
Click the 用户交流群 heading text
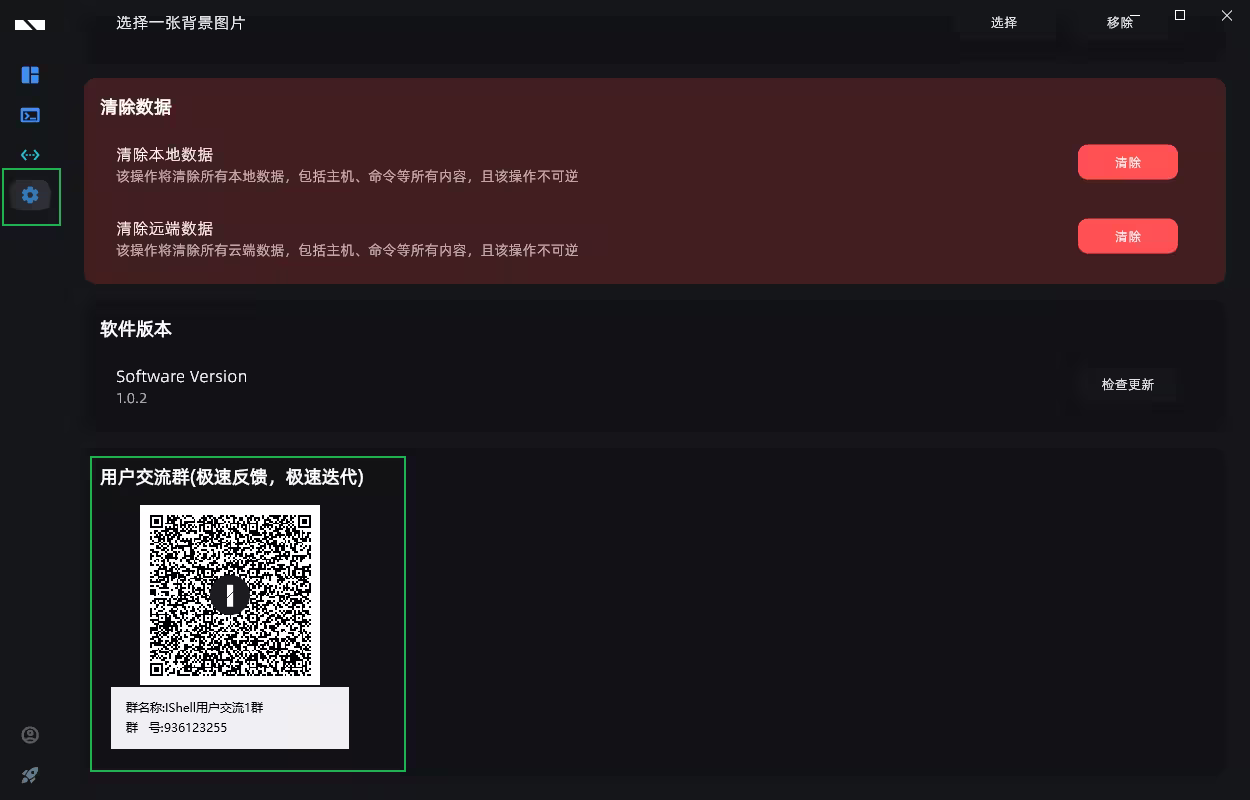[232, 477]
